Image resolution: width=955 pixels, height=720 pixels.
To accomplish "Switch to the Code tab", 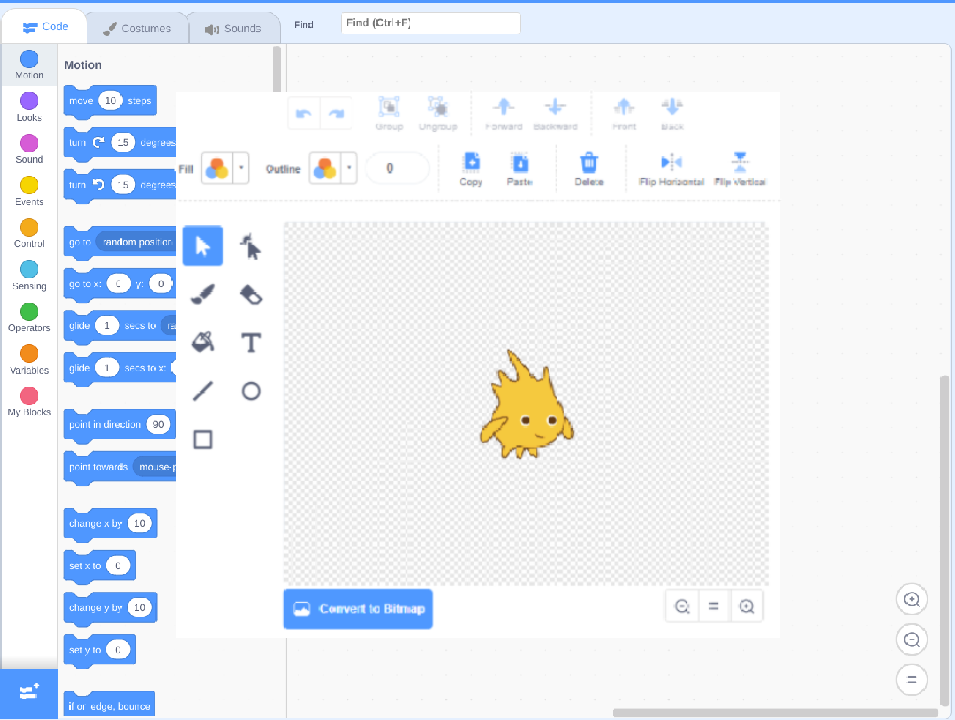I will pos(45,27).
